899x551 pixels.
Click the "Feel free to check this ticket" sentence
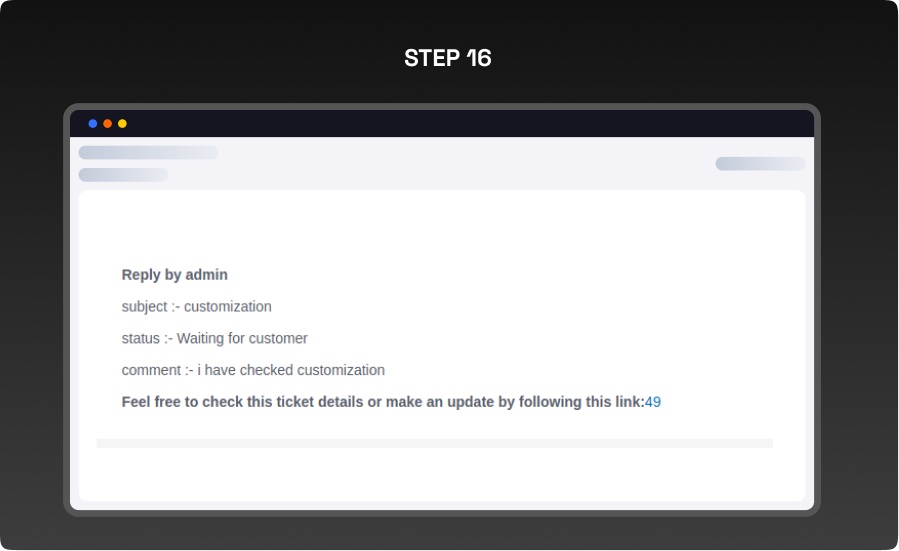click(300, 402)
